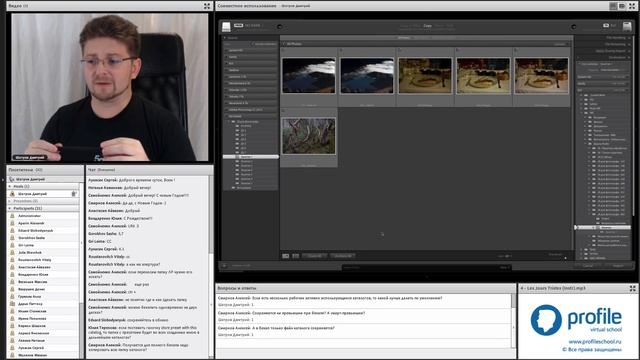Click Eduard Slobodyanyuk's chat message
Screen dimensions: 640x360
tap(128, 320)
